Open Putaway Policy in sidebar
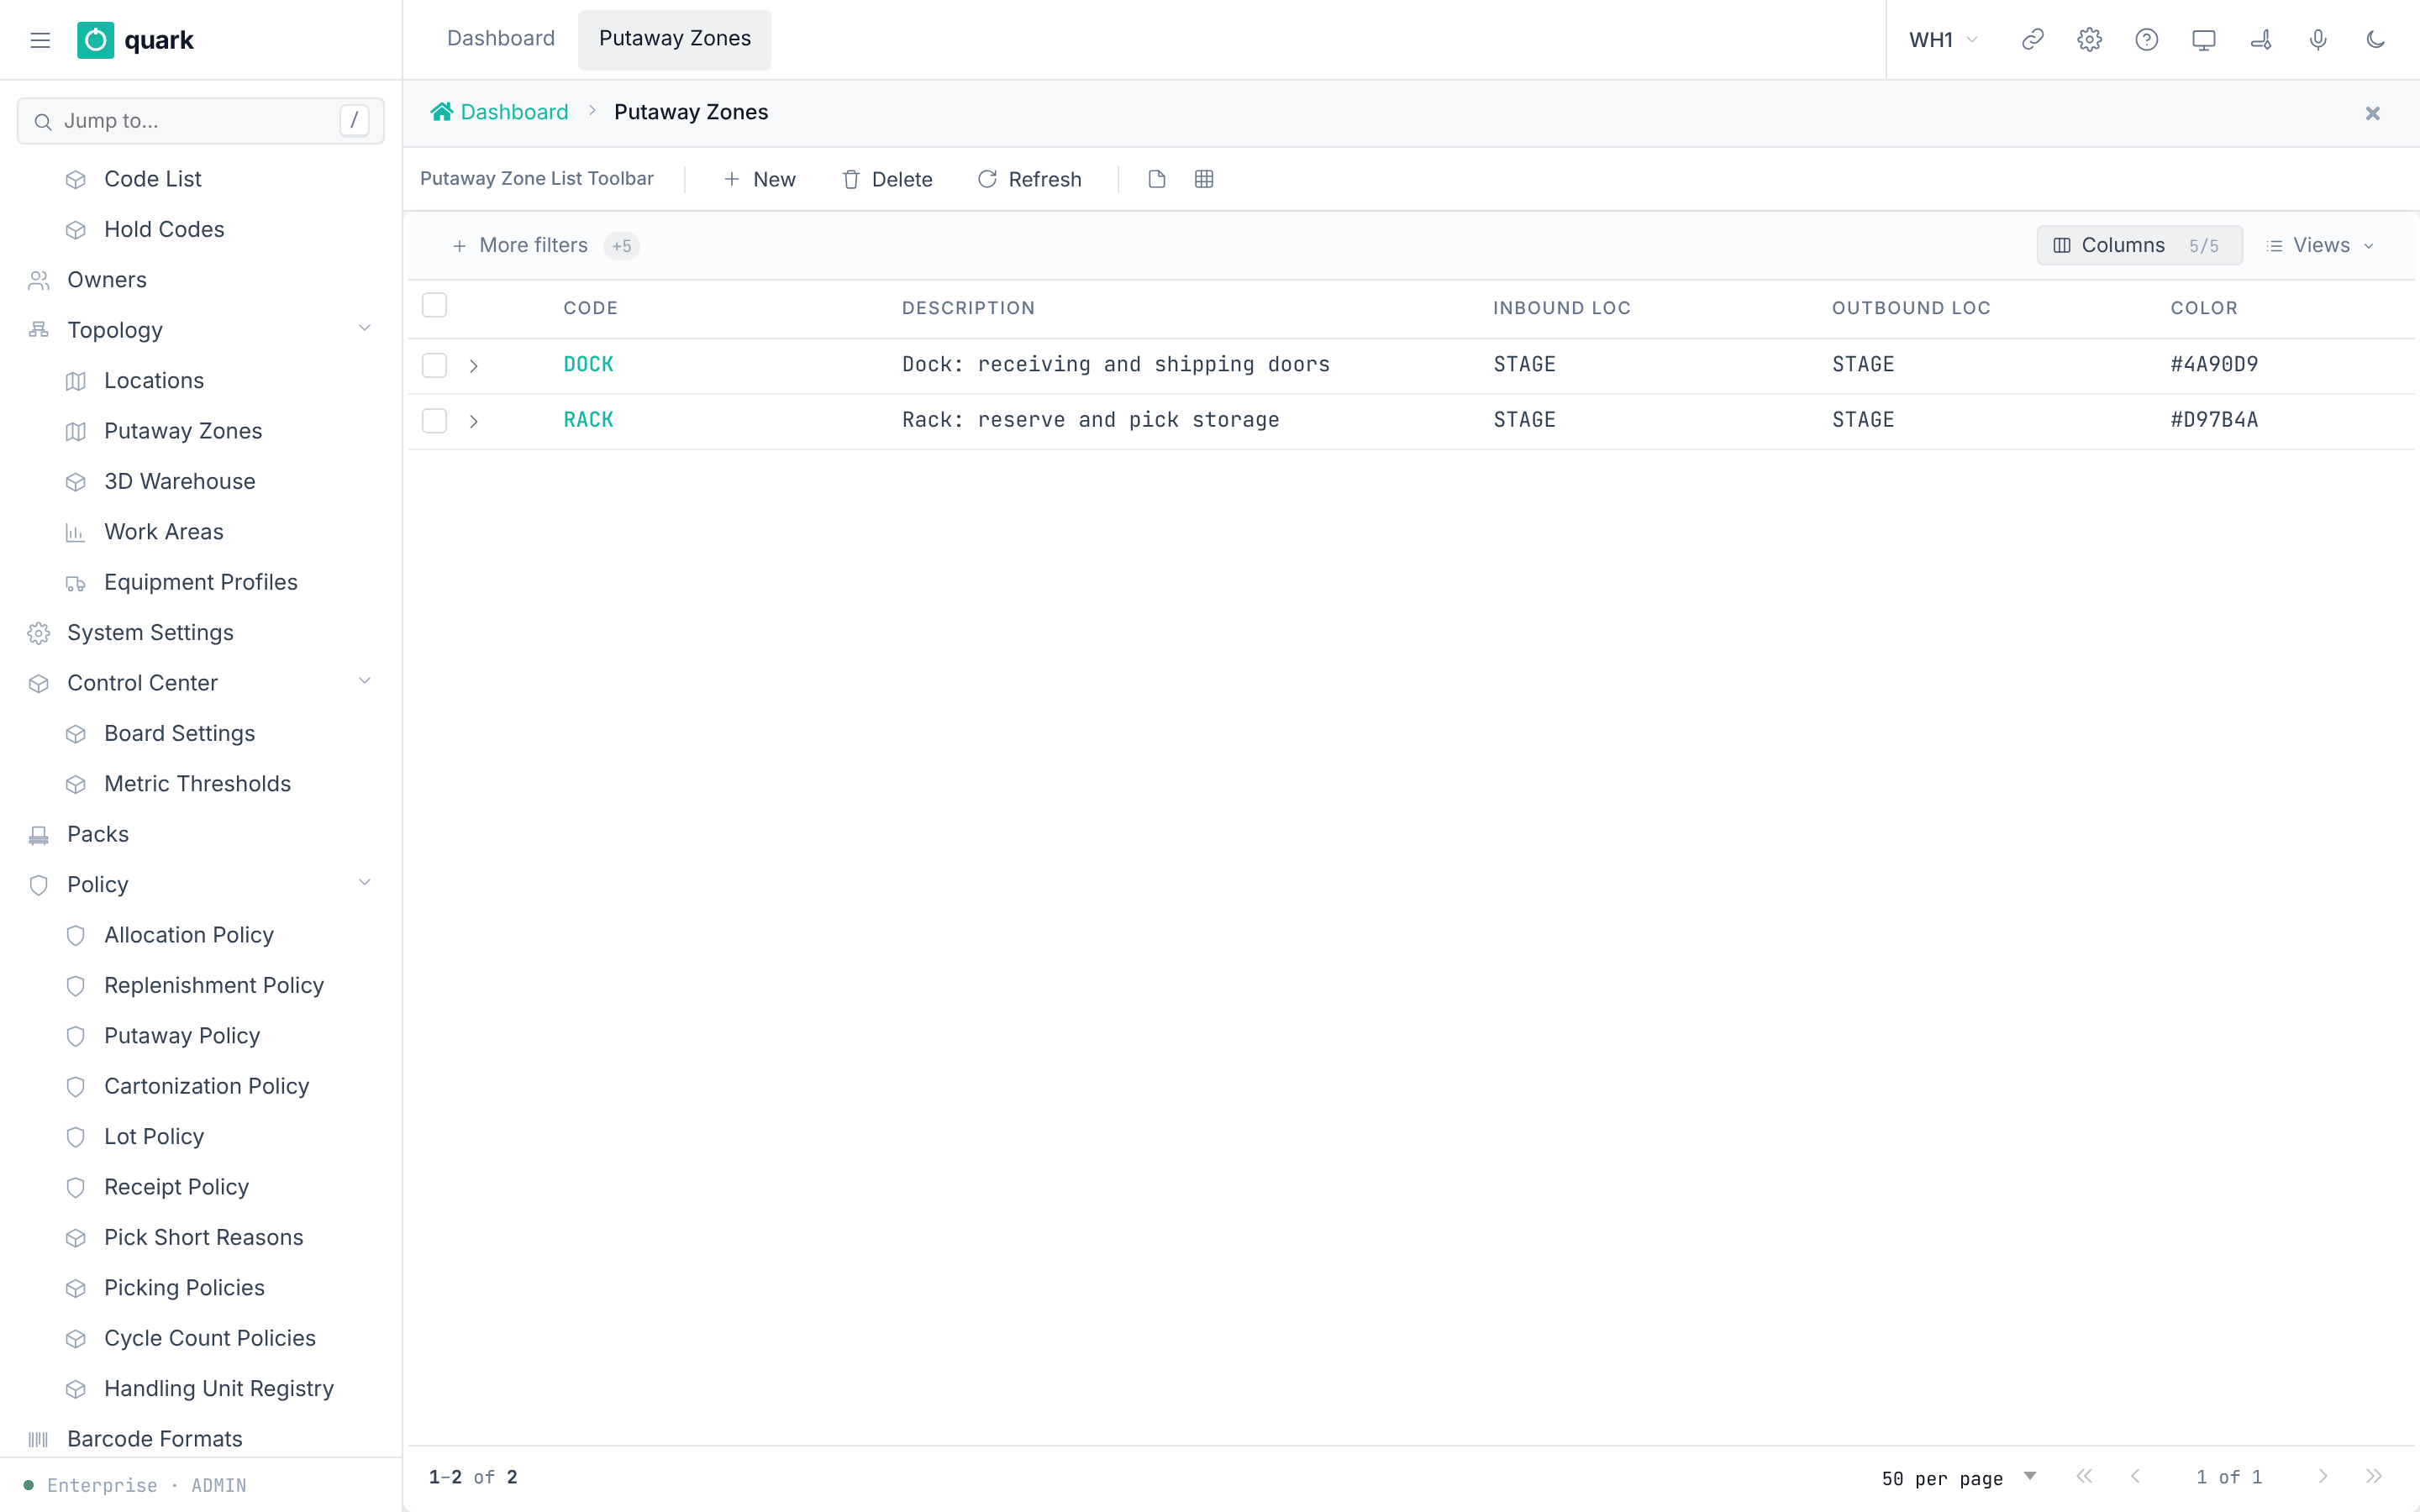Image resolution: width=2420 pixels, height=1512 pixels. tap(182, 1036)
